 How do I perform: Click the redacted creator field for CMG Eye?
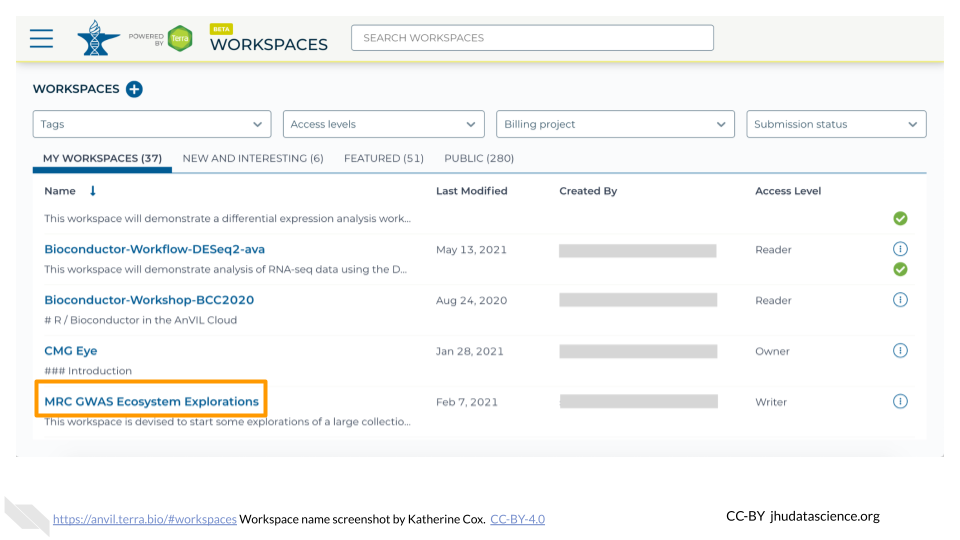pyautogui.click(x=638, y=351)
